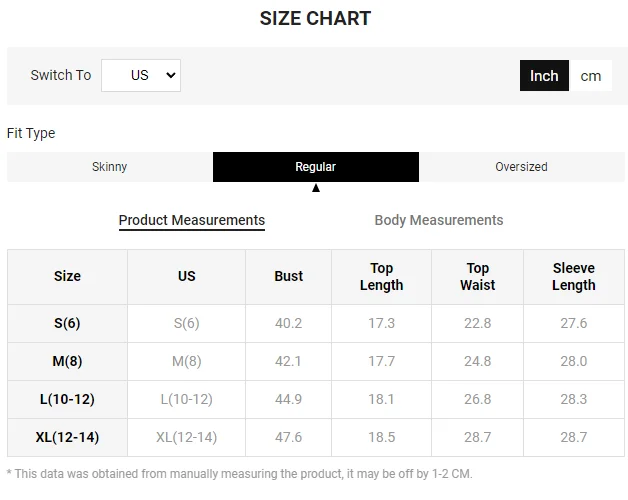Screen dimensions: 628x500
Task: Open the Body Measurements tab
Action: 439,220
